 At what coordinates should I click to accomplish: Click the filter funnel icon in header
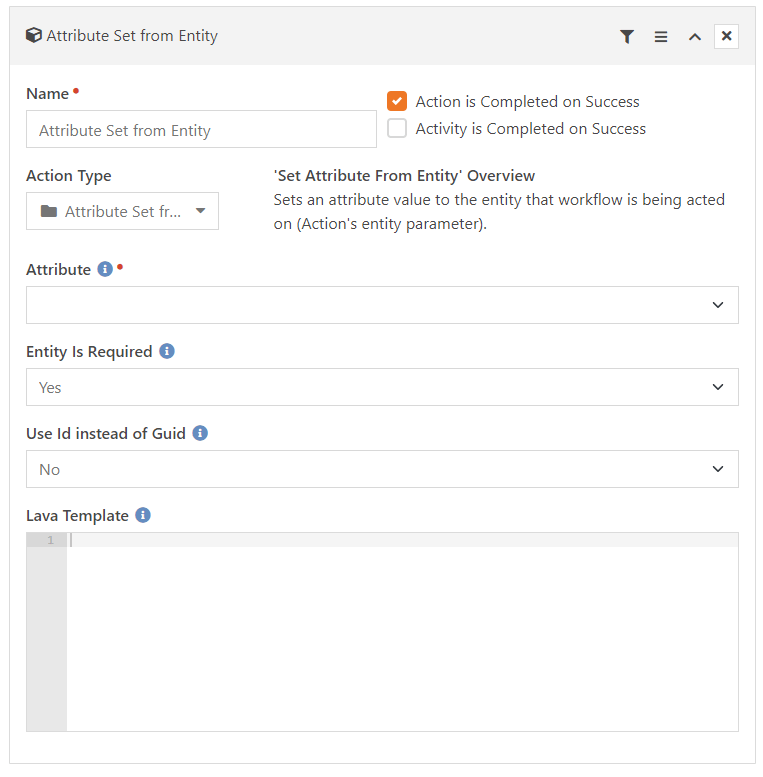point(627,37)
